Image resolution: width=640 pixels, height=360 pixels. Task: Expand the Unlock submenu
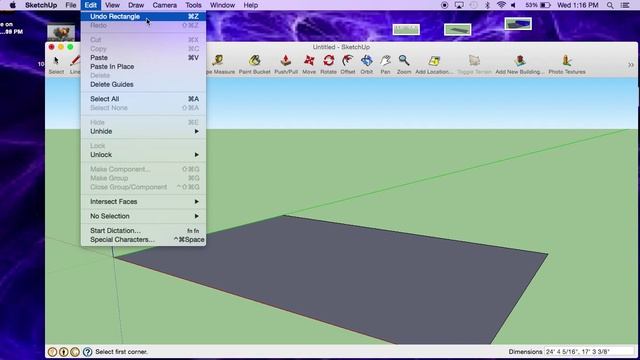point(143,155)
